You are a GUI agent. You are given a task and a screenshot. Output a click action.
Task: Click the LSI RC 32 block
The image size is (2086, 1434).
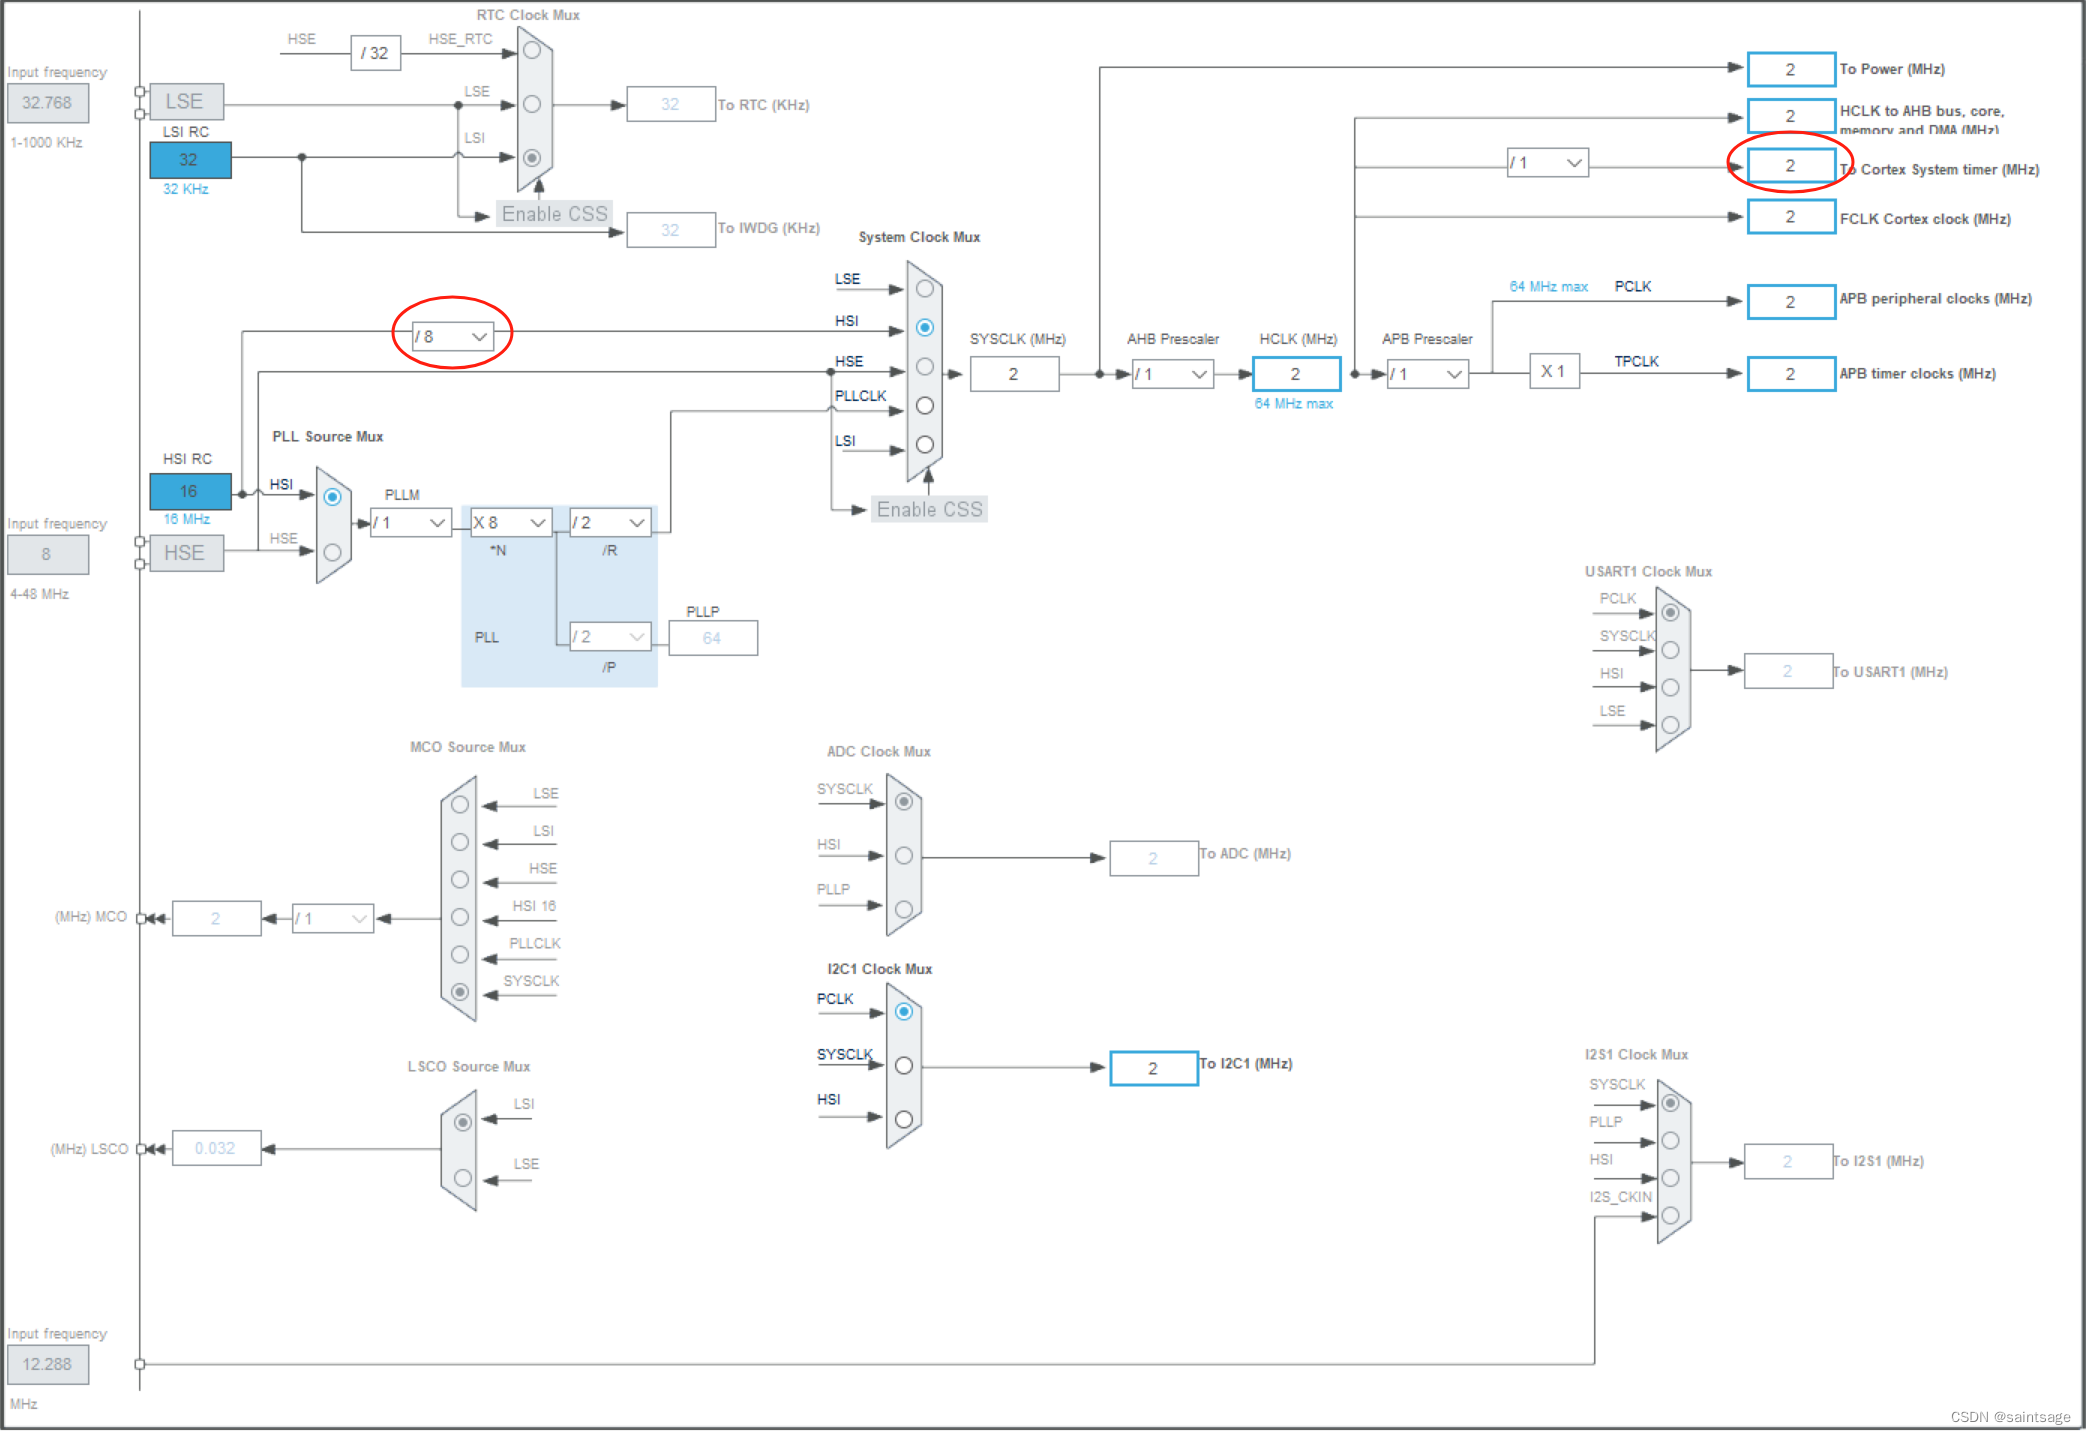pyautogui.click(x=190, y=159)
